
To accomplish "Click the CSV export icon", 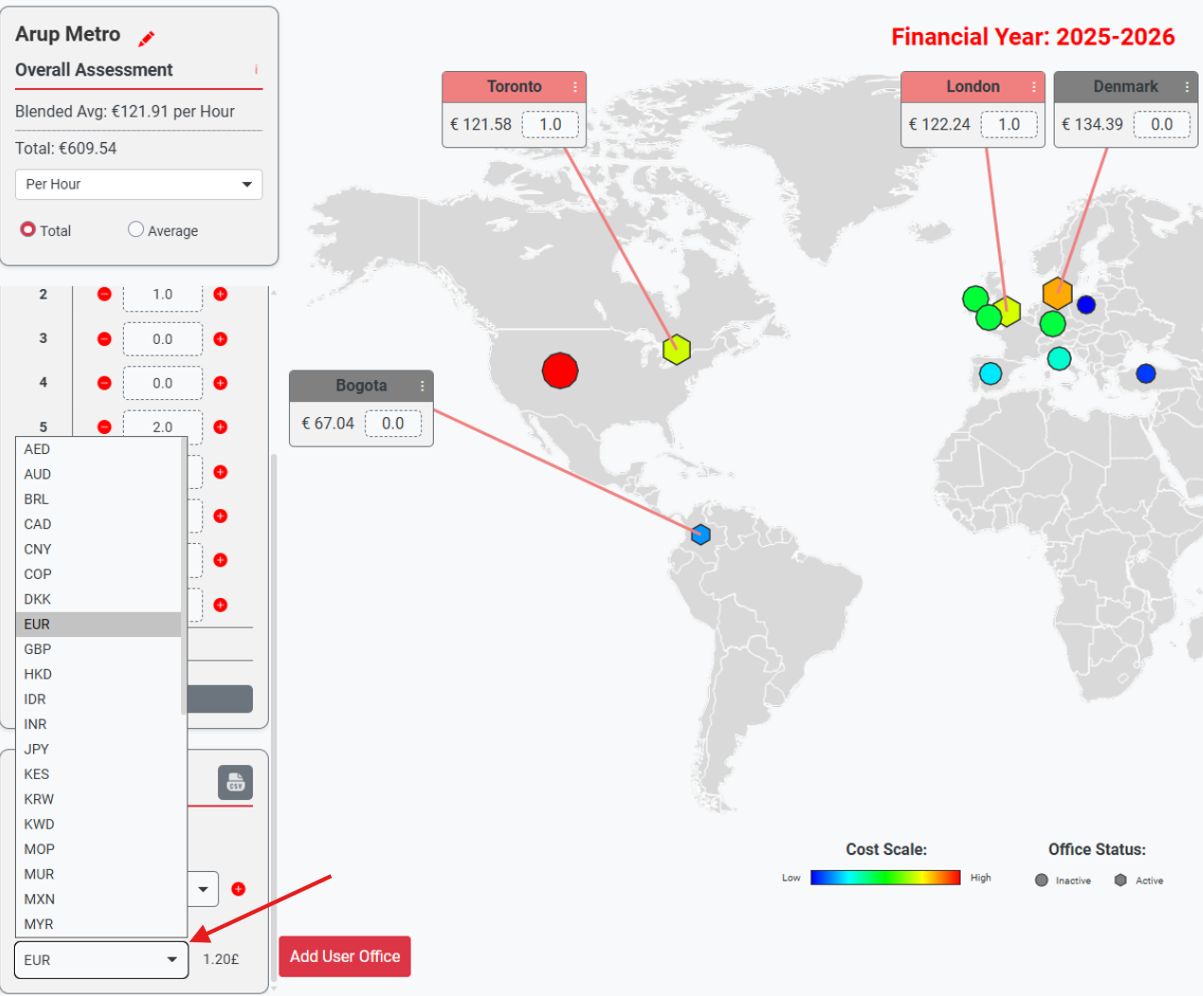I will pos(236,782).
